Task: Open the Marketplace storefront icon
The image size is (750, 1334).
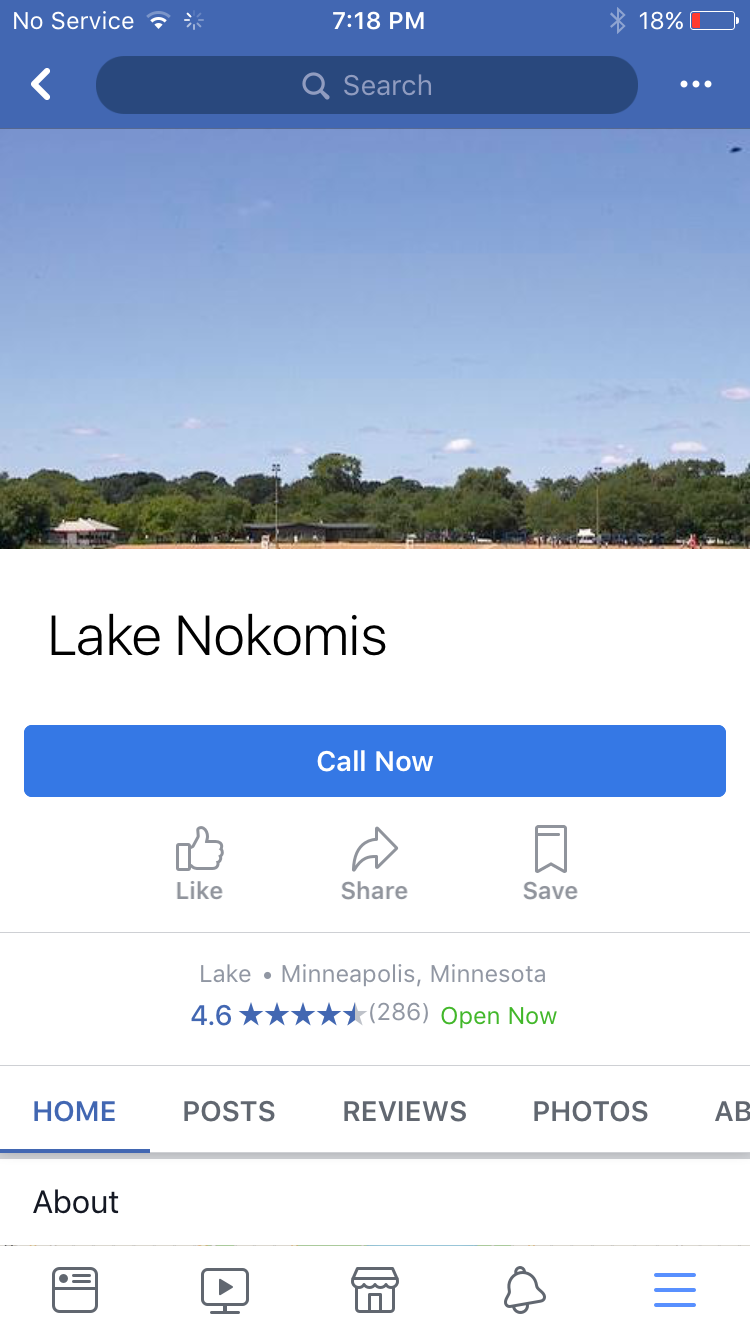Action: (x=375, y=1290)
